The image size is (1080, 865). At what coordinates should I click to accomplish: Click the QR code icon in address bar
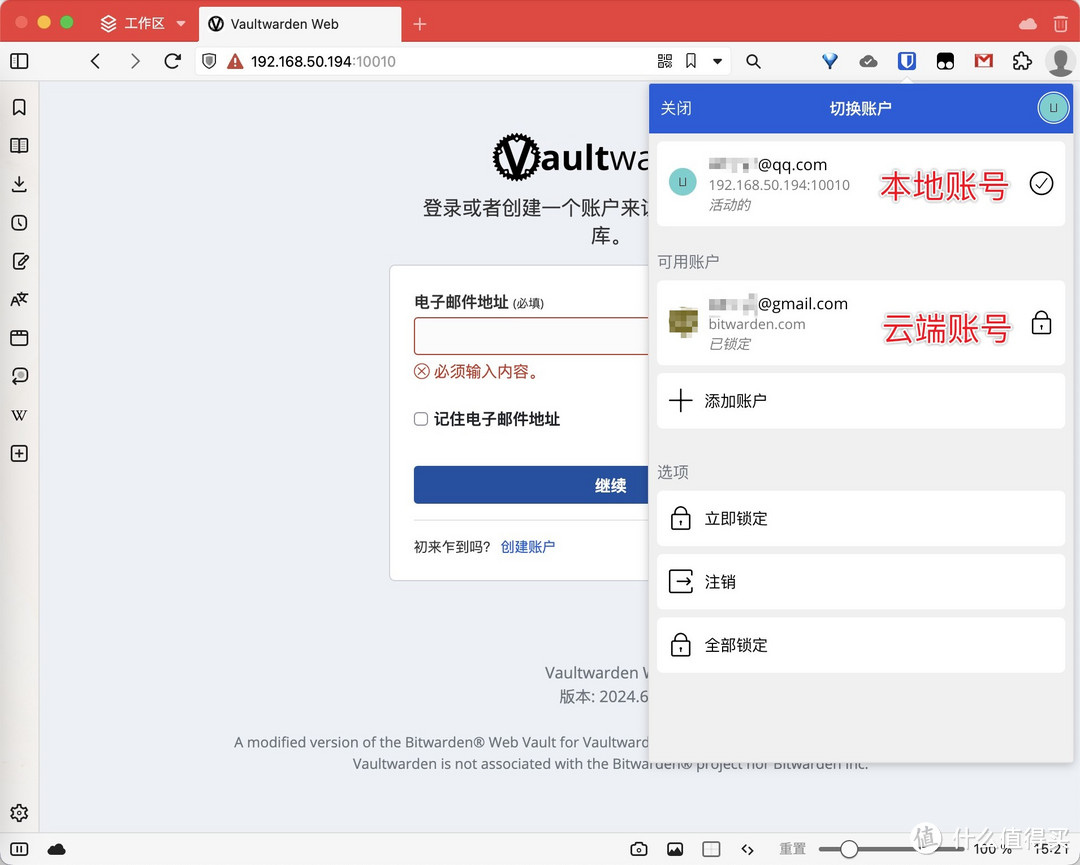665,61
